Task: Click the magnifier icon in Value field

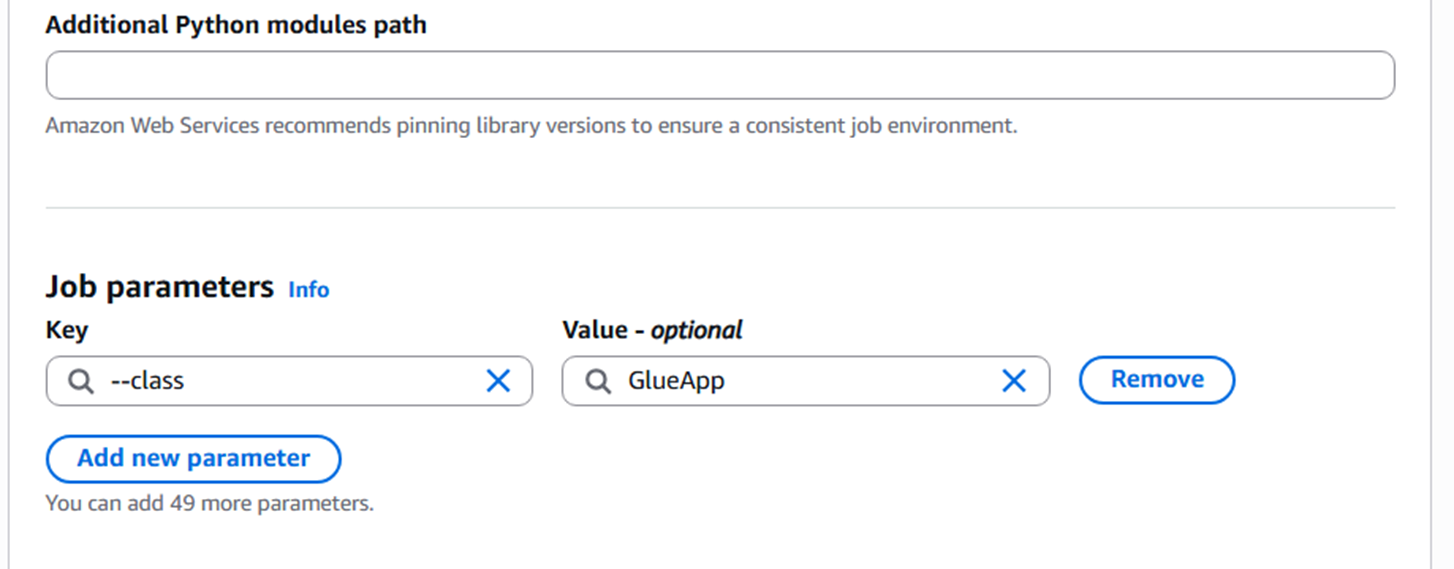Action: click(x=598, y=381)
